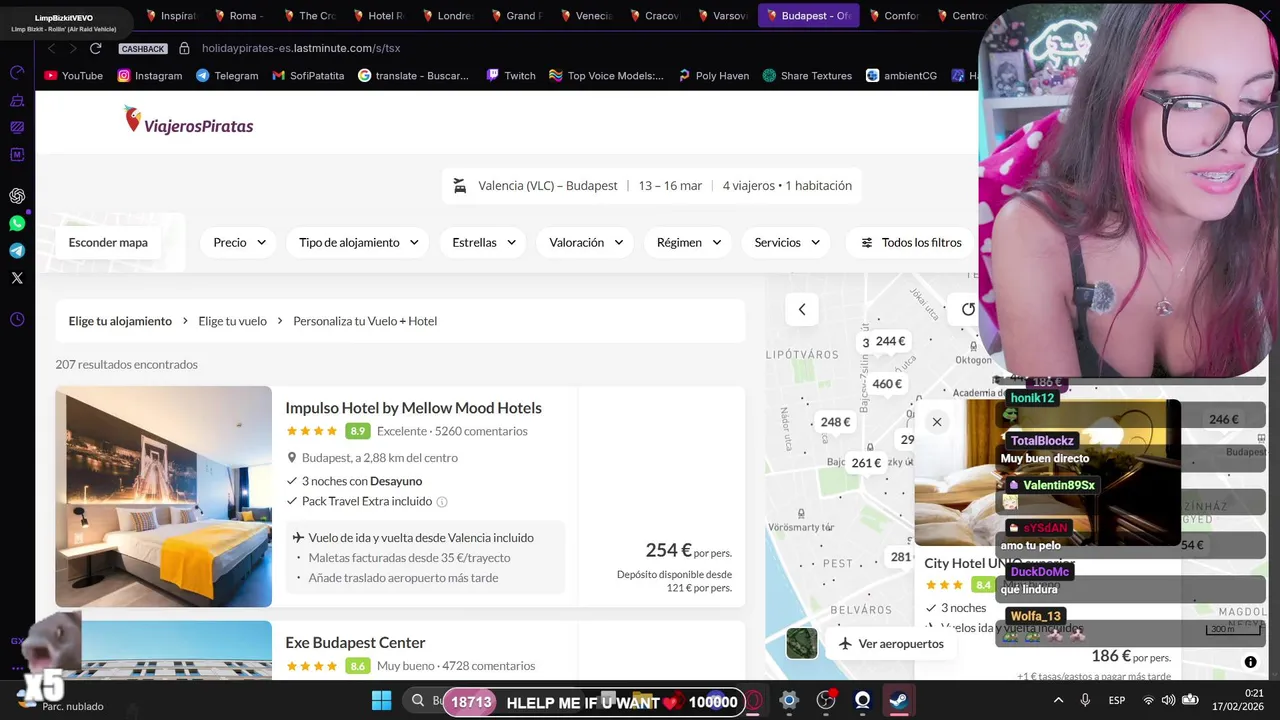Expand the Servicios filter dropdown

coord(787,242)
